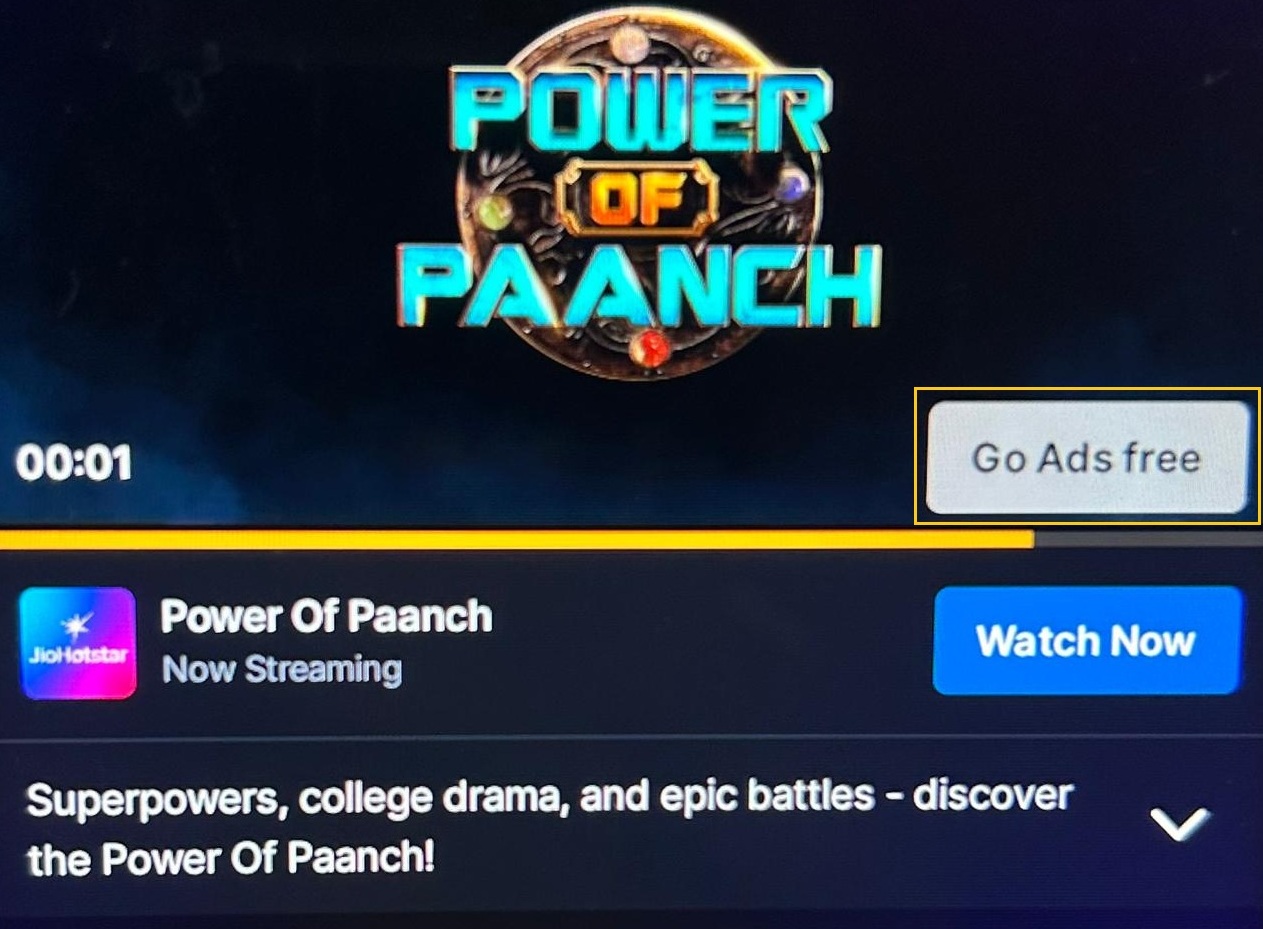Screen dimensions: 1263x929
Task: Click the gray unfilled part of progress bar
Action: 1148,540
